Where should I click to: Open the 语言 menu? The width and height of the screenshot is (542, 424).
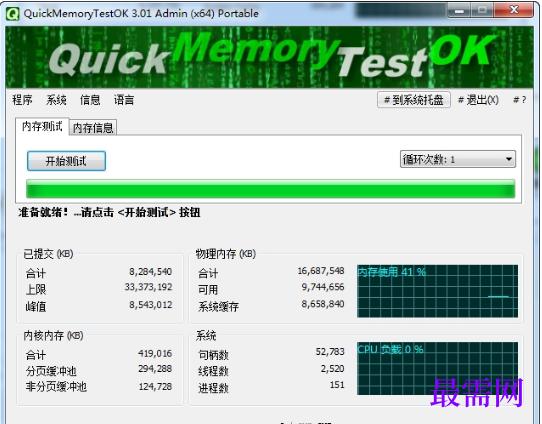point(124,100)
